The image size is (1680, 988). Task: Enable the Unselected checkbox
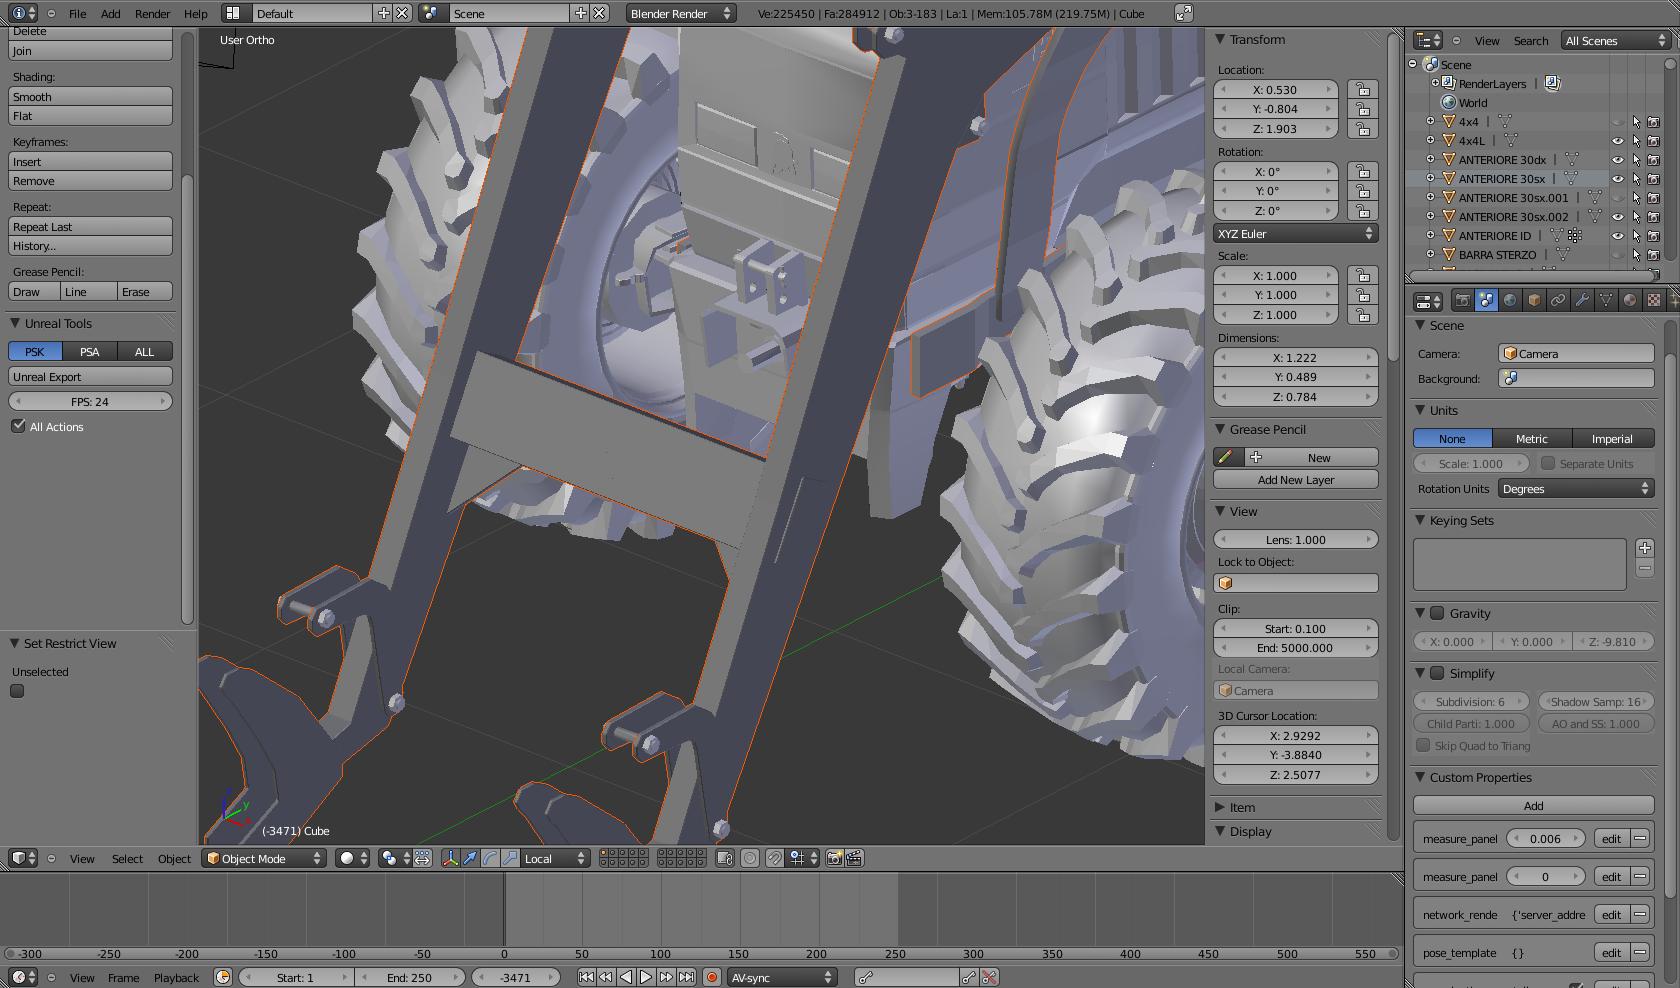17,691
